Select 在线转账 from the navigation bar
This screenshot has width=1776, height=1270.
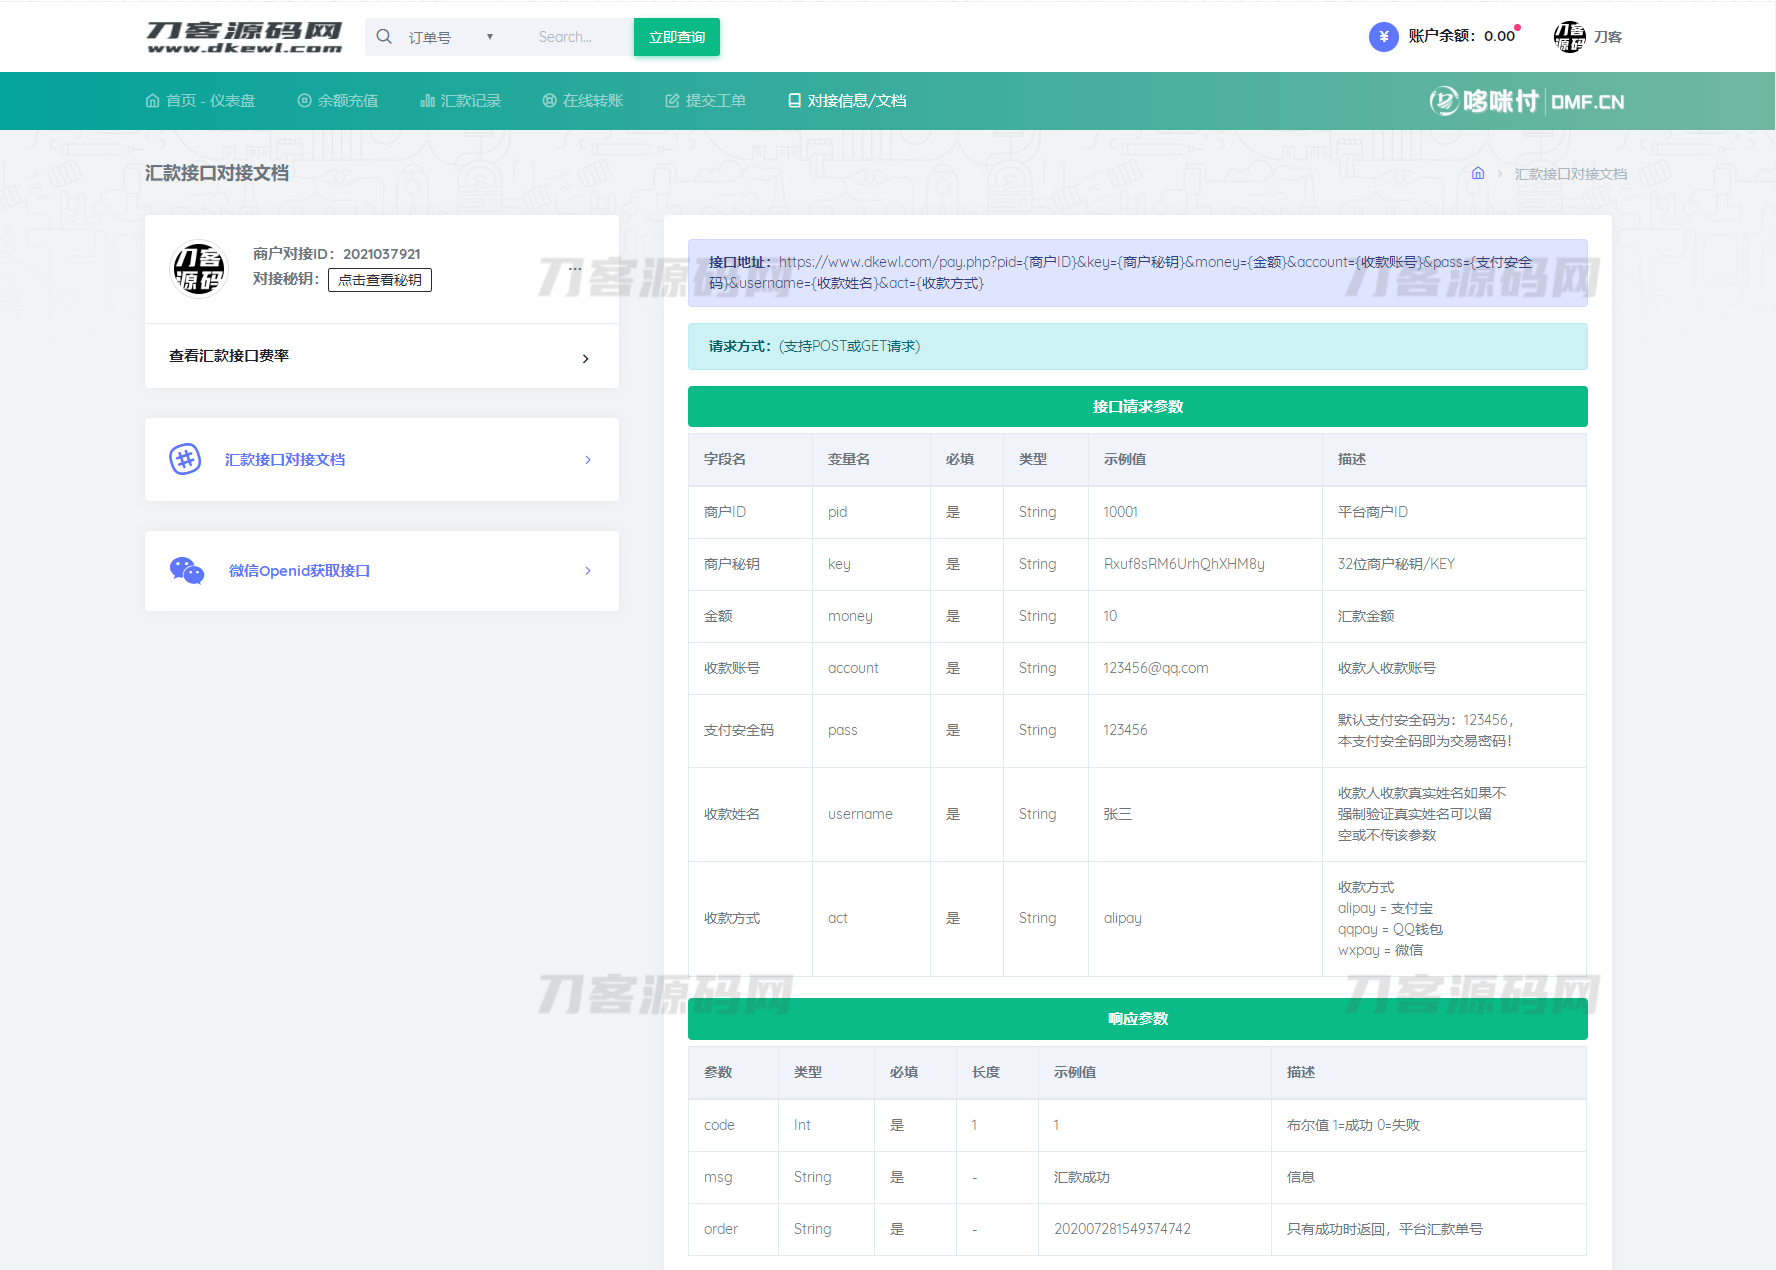click(582, 101)
